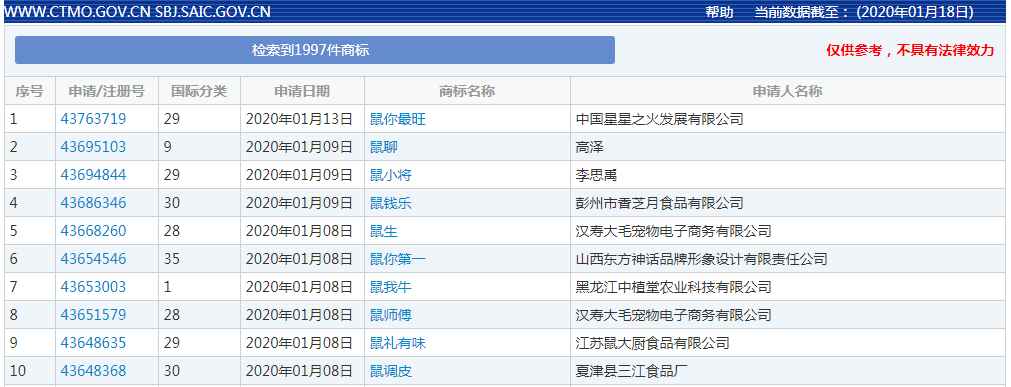Click the 当前数据截至 date text
The image size is (1011, 387).
click(x=864, y=12)
